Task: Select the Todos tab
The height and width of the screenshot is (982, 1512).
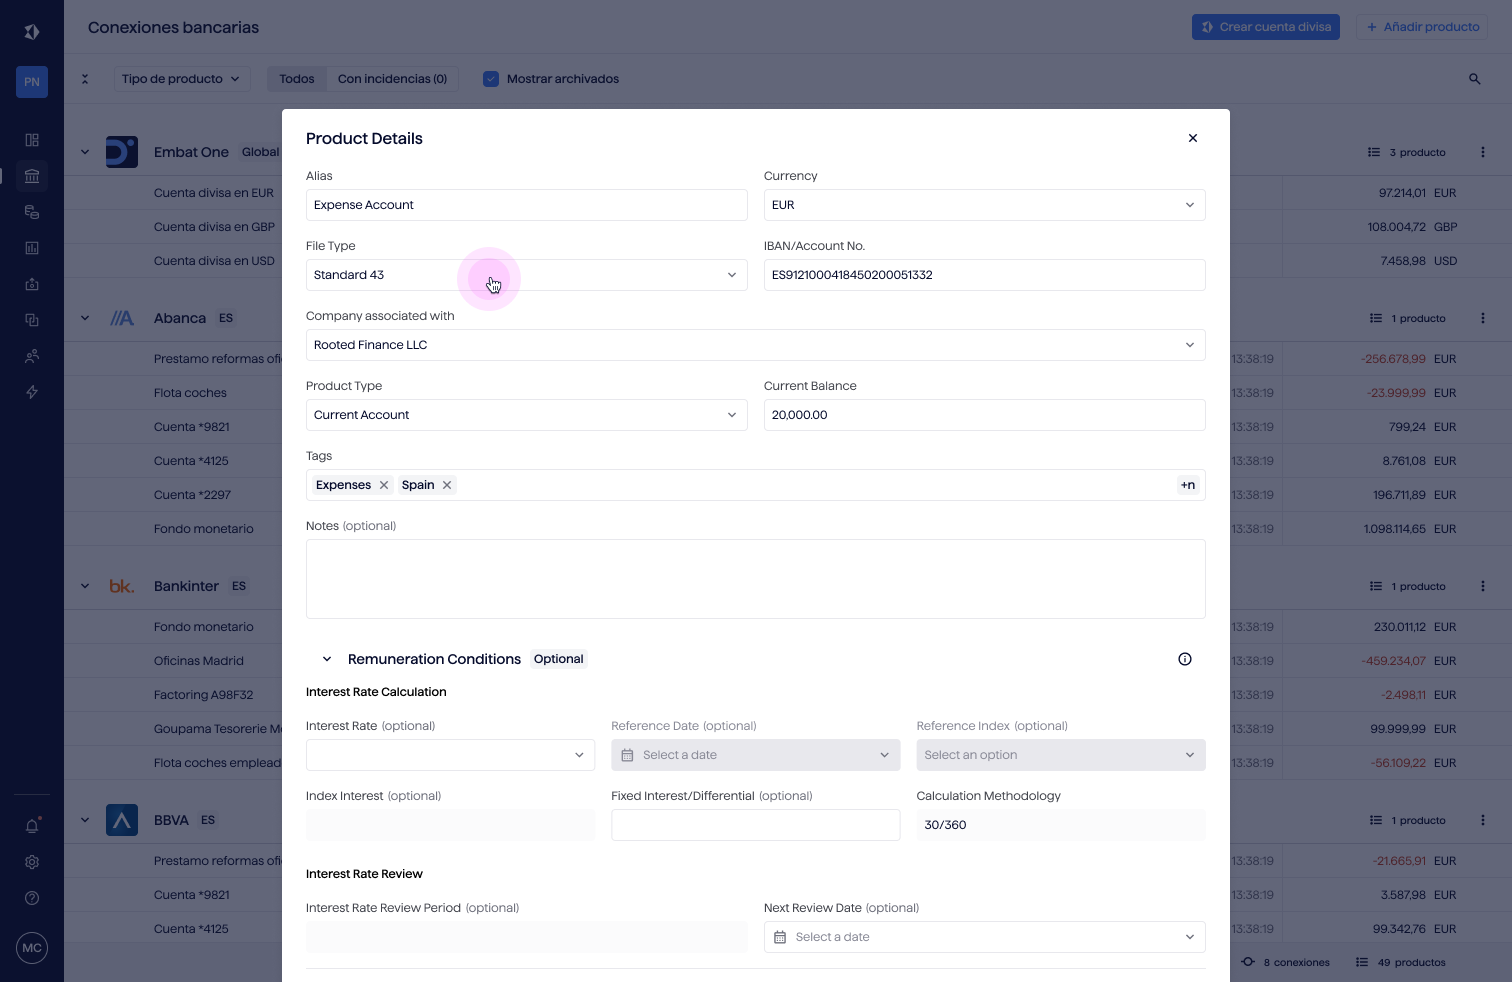Action: 297,79
